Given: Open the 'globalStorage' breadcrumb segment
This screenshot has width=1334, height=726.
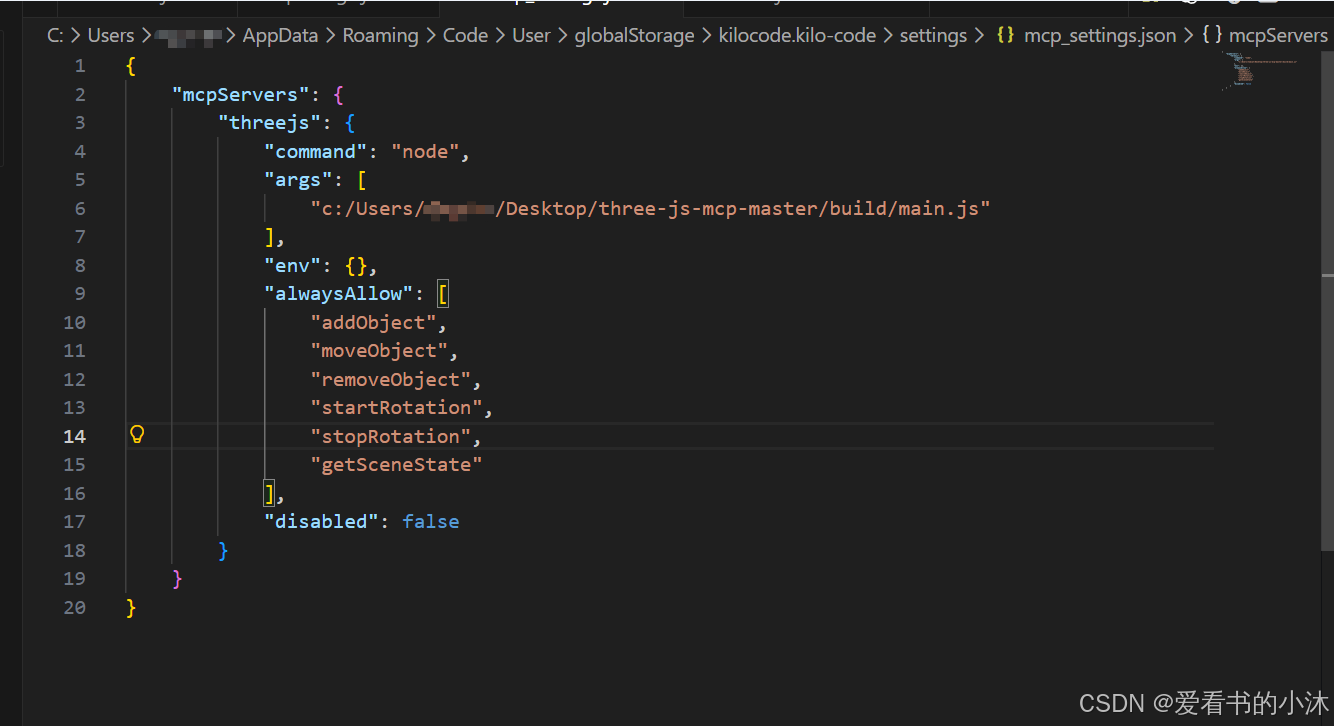Looking at the screenshot, I should [x=634, y=35].
